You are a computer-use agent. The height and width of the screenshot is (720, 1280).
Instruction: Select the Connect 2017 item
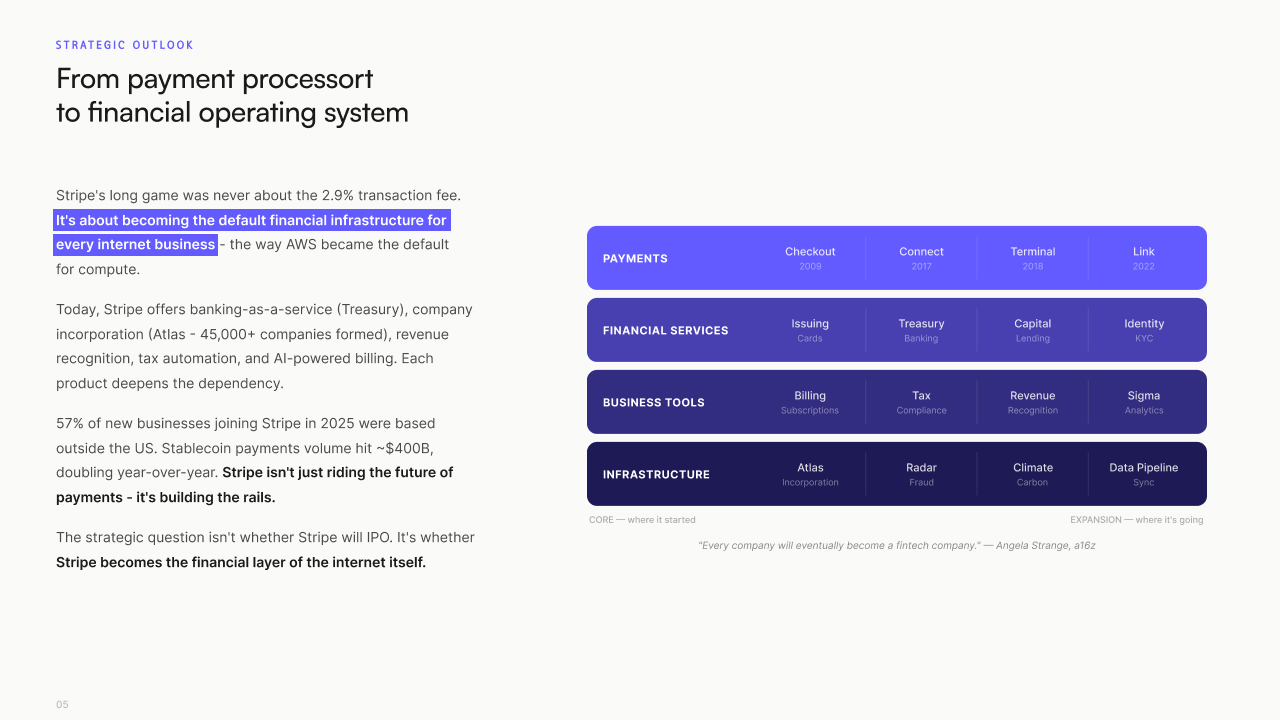tap(921, 258)
